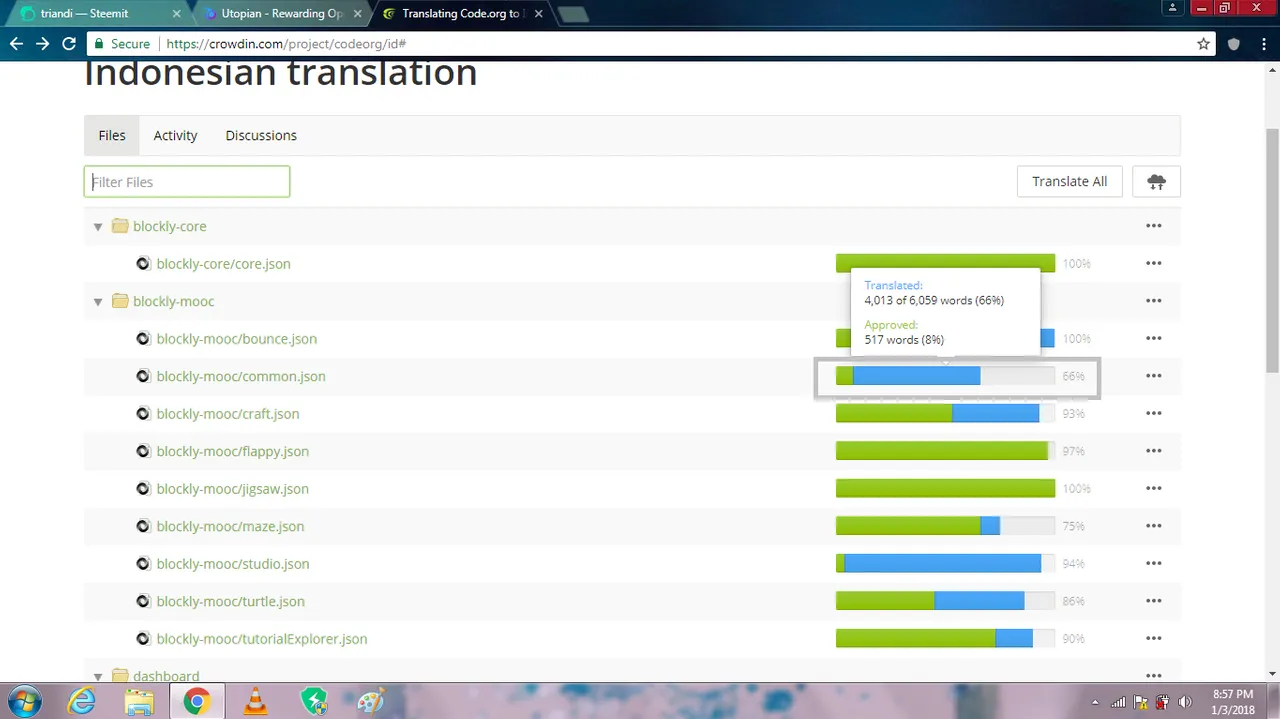Open options menu for turtle.json row

point(1154,601)
